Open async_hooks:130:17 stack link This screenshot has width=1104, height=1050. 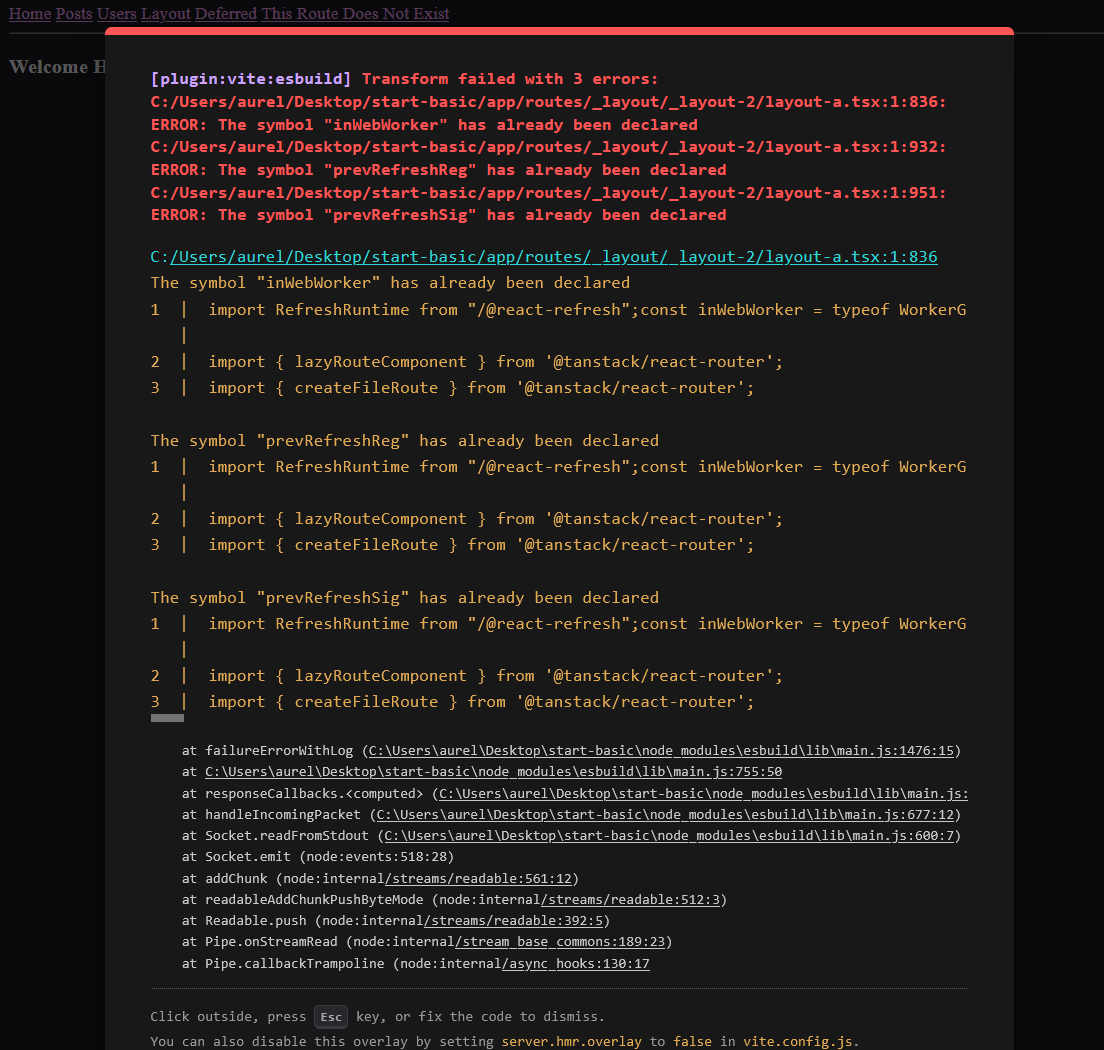pos(576,963)
